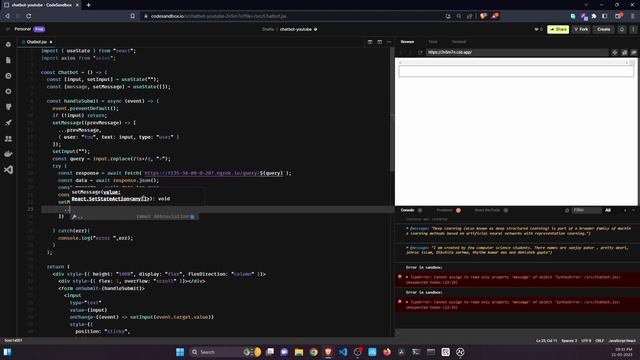
Task: Click the preview URL address field
Action: coord(518,52)
